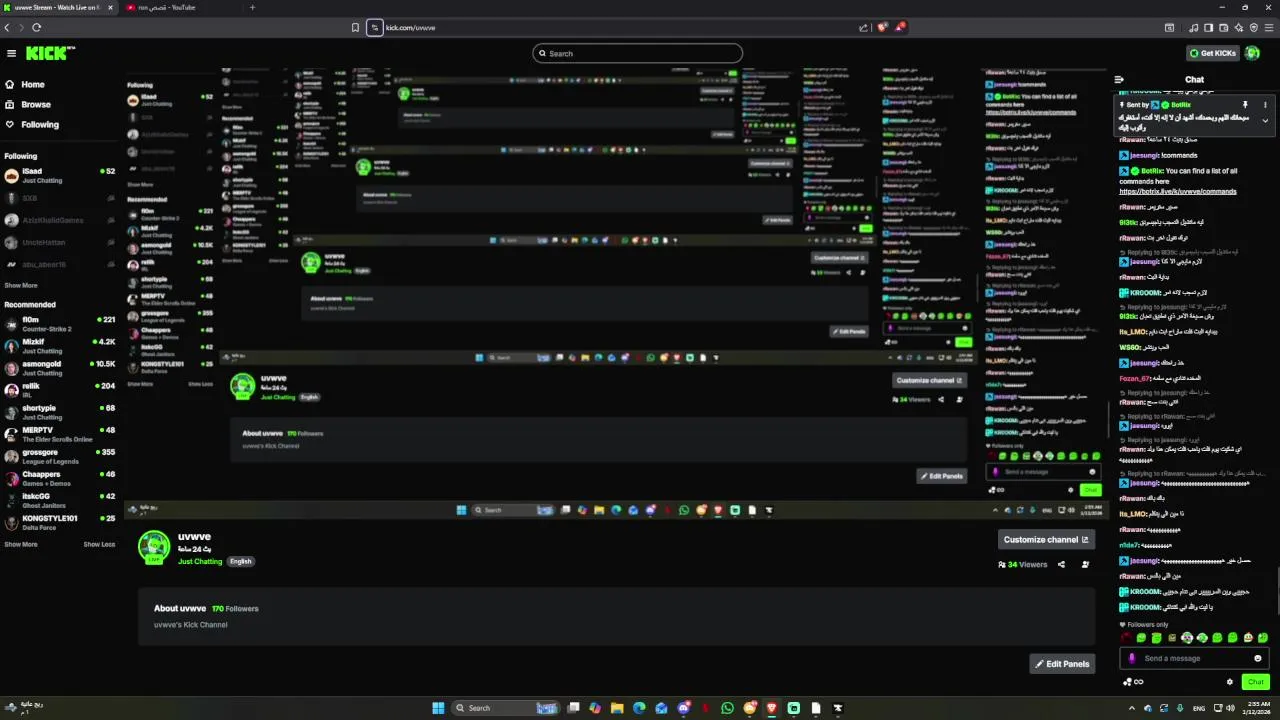Click the red first emote in quick emote row
The width and height of the screenshot is (1280, 720).
tap(1127, 637)
